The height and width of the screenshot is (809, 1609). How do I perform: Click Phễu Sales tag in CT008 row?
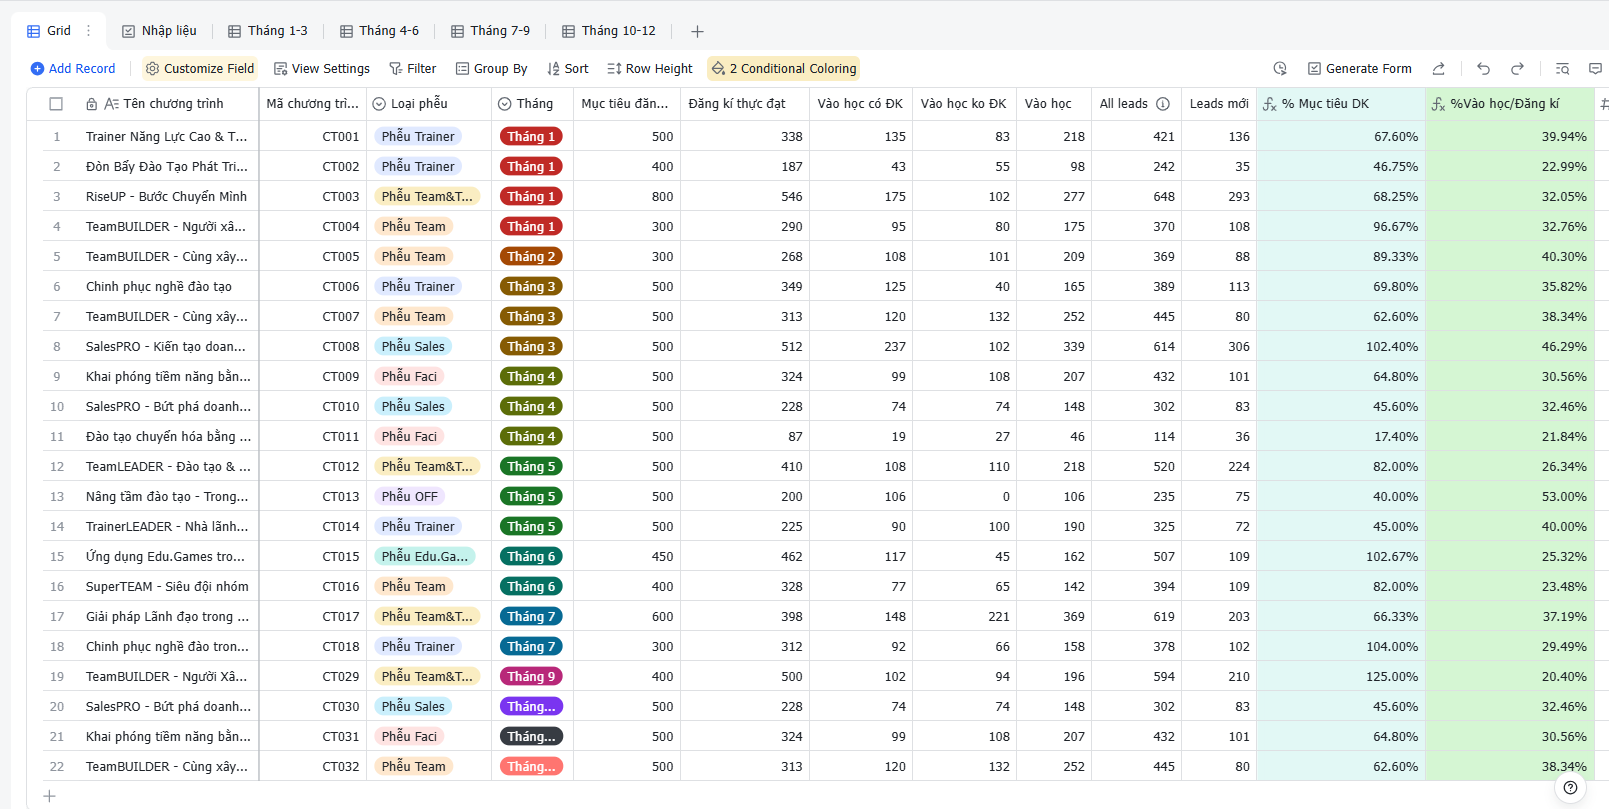click(x=413, y=347)
